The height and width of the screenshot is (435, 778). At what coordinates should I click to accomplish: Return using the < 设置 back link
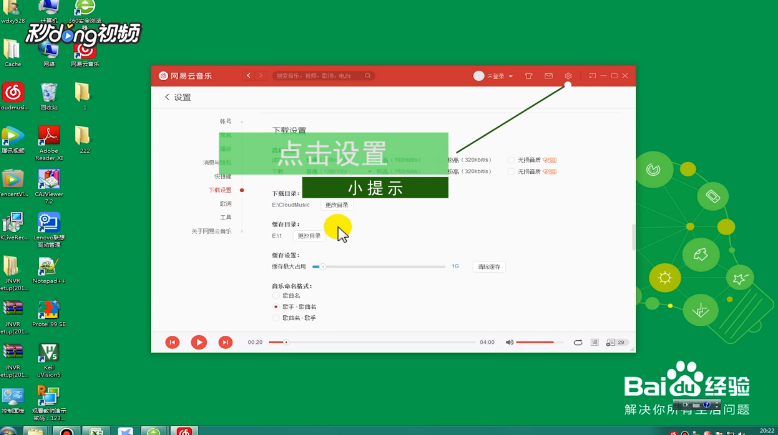[x=178, y=97]
